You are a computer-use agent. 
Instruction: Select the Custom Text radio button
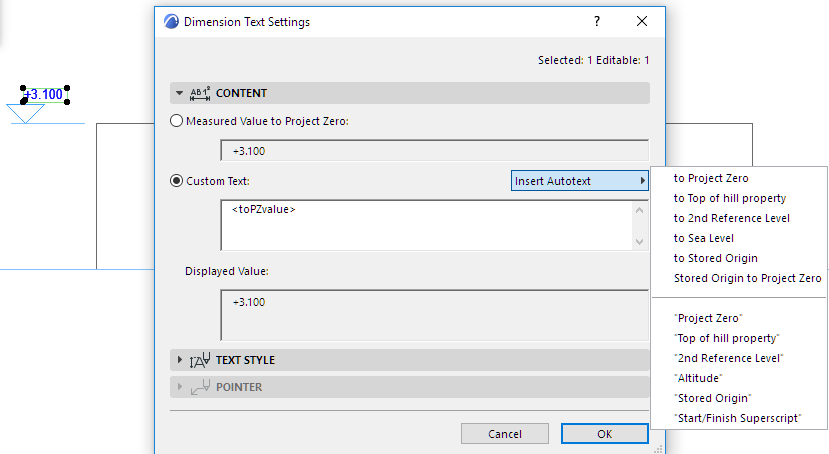[x=177, y=181]
